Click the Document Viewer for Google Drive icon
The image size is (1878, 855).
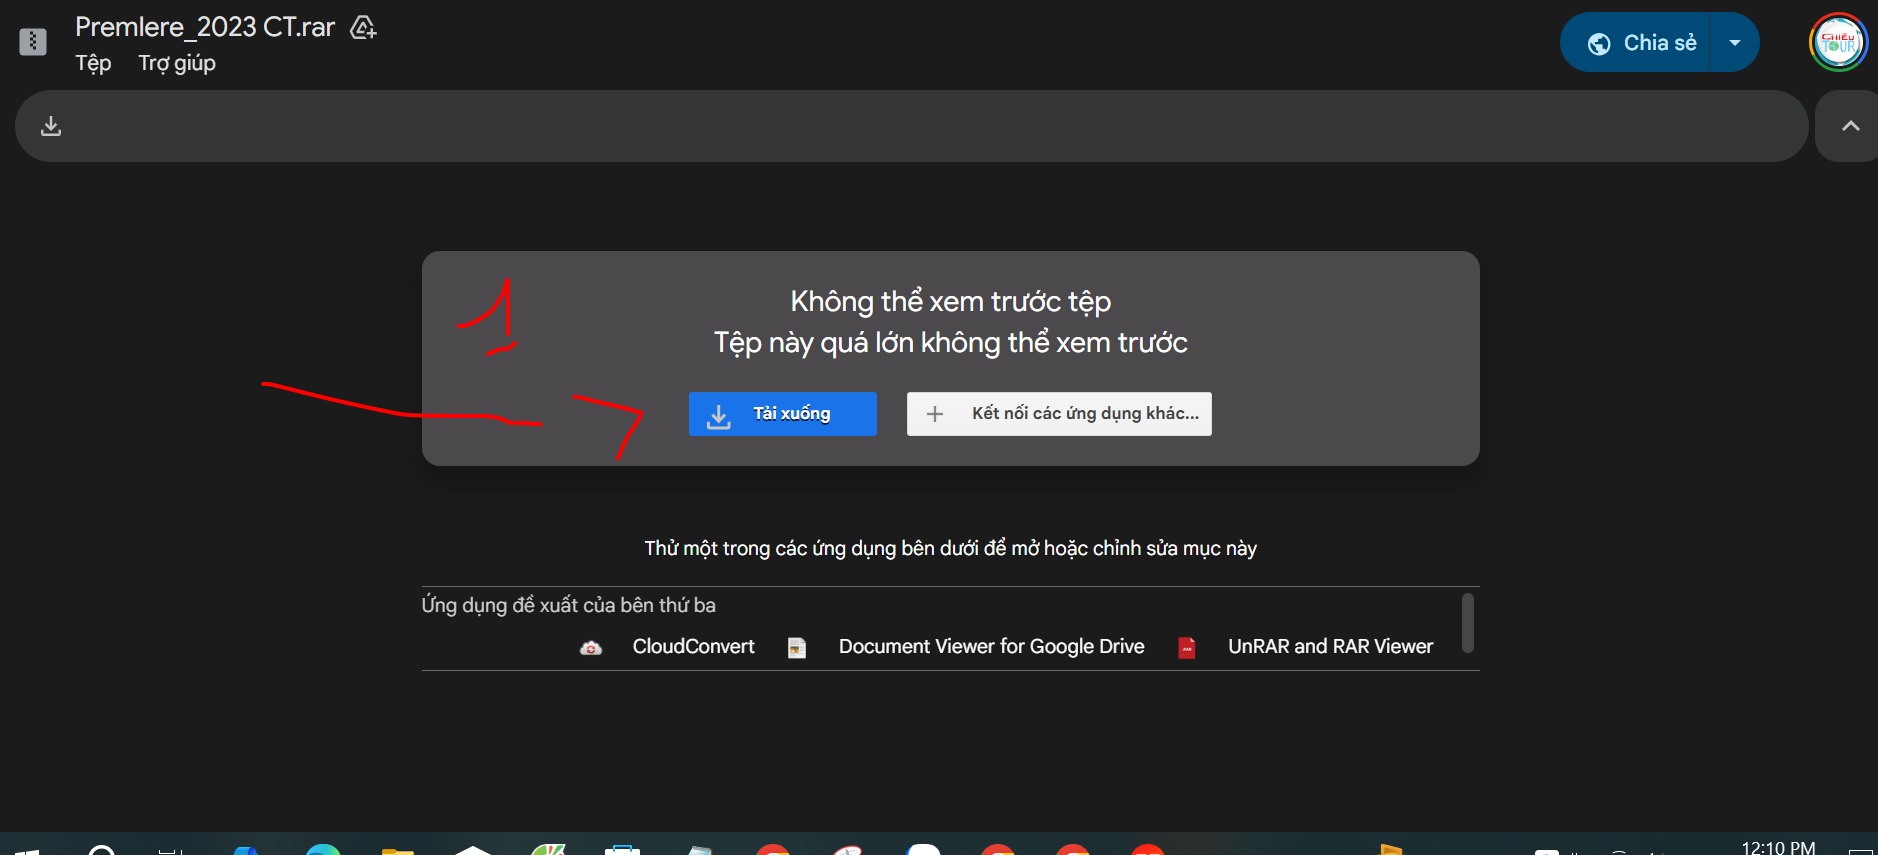pos(797,648)
